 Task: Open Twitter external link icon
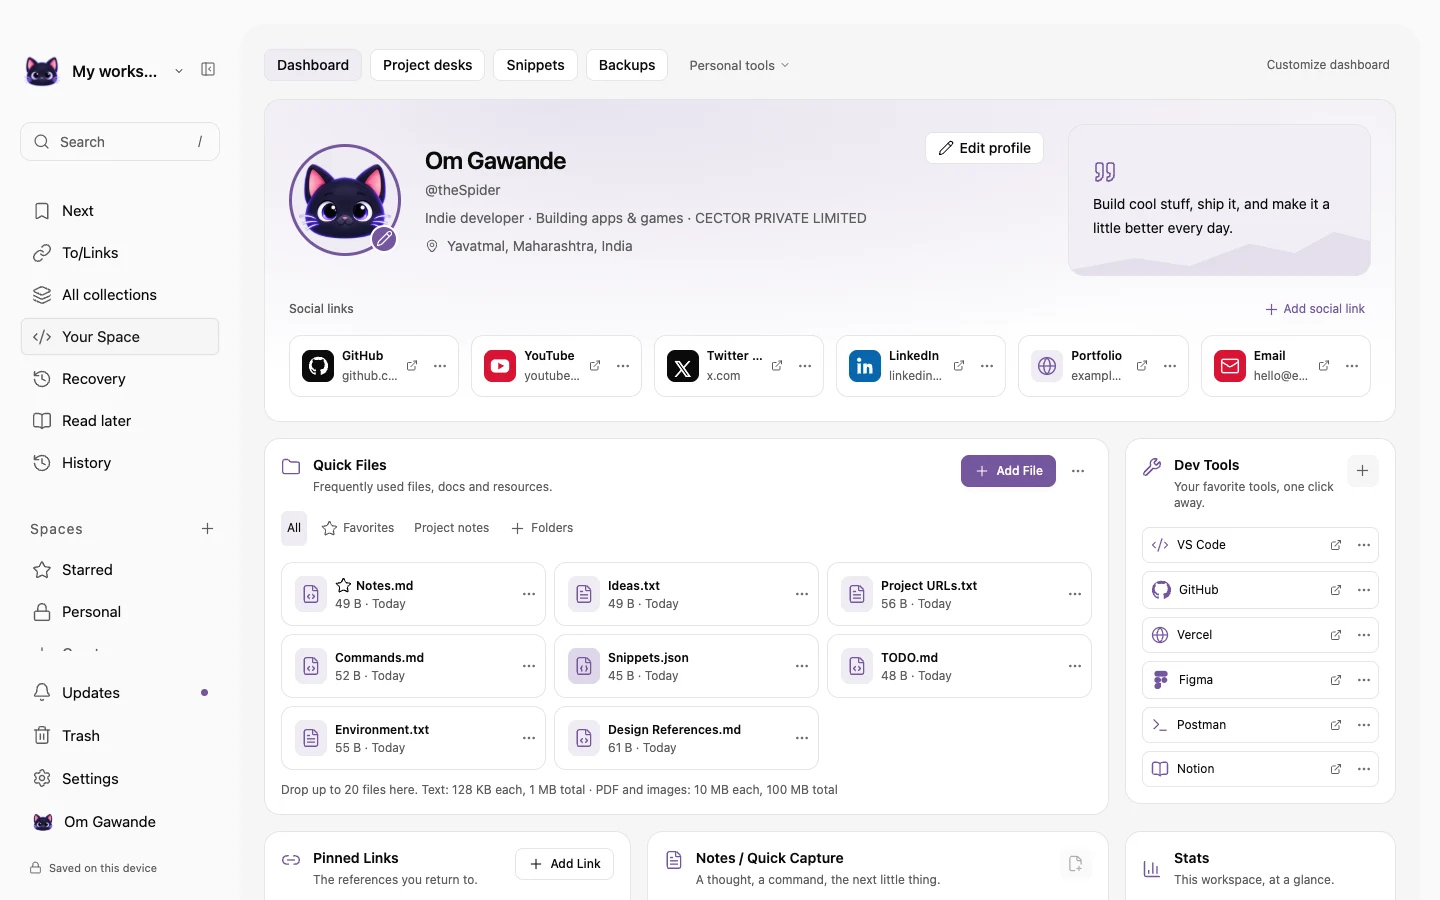tap(777, 366)
